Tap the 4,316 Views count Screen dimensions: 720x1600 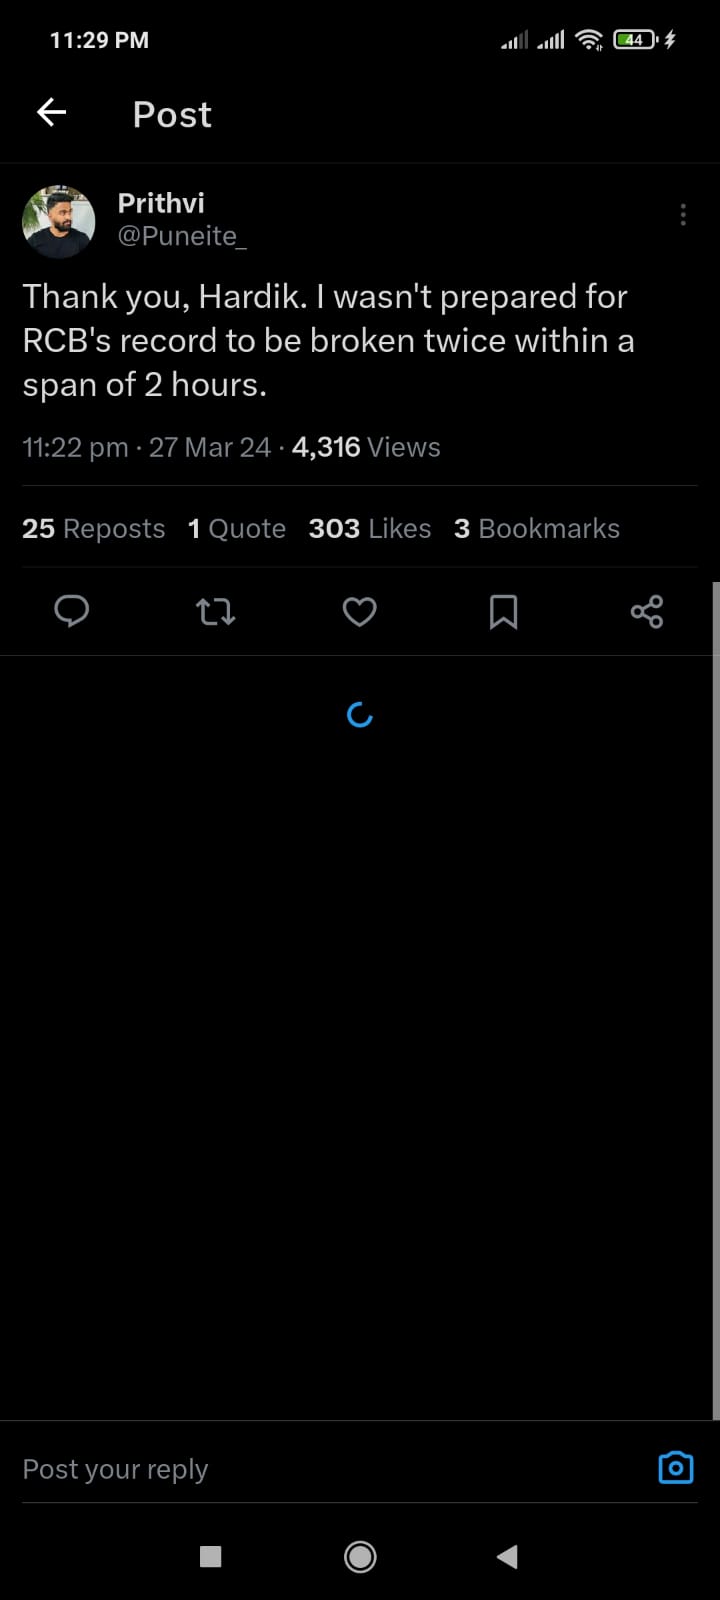[366, 447]
